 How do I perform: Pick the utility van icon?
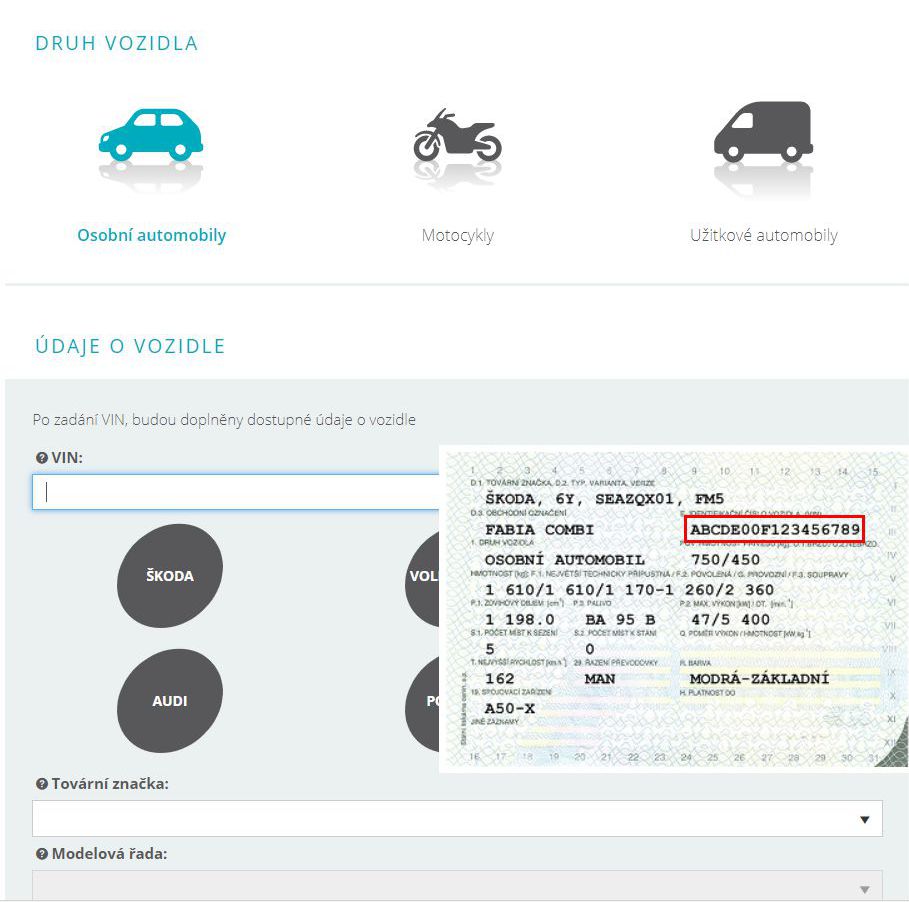click(763, 132)
